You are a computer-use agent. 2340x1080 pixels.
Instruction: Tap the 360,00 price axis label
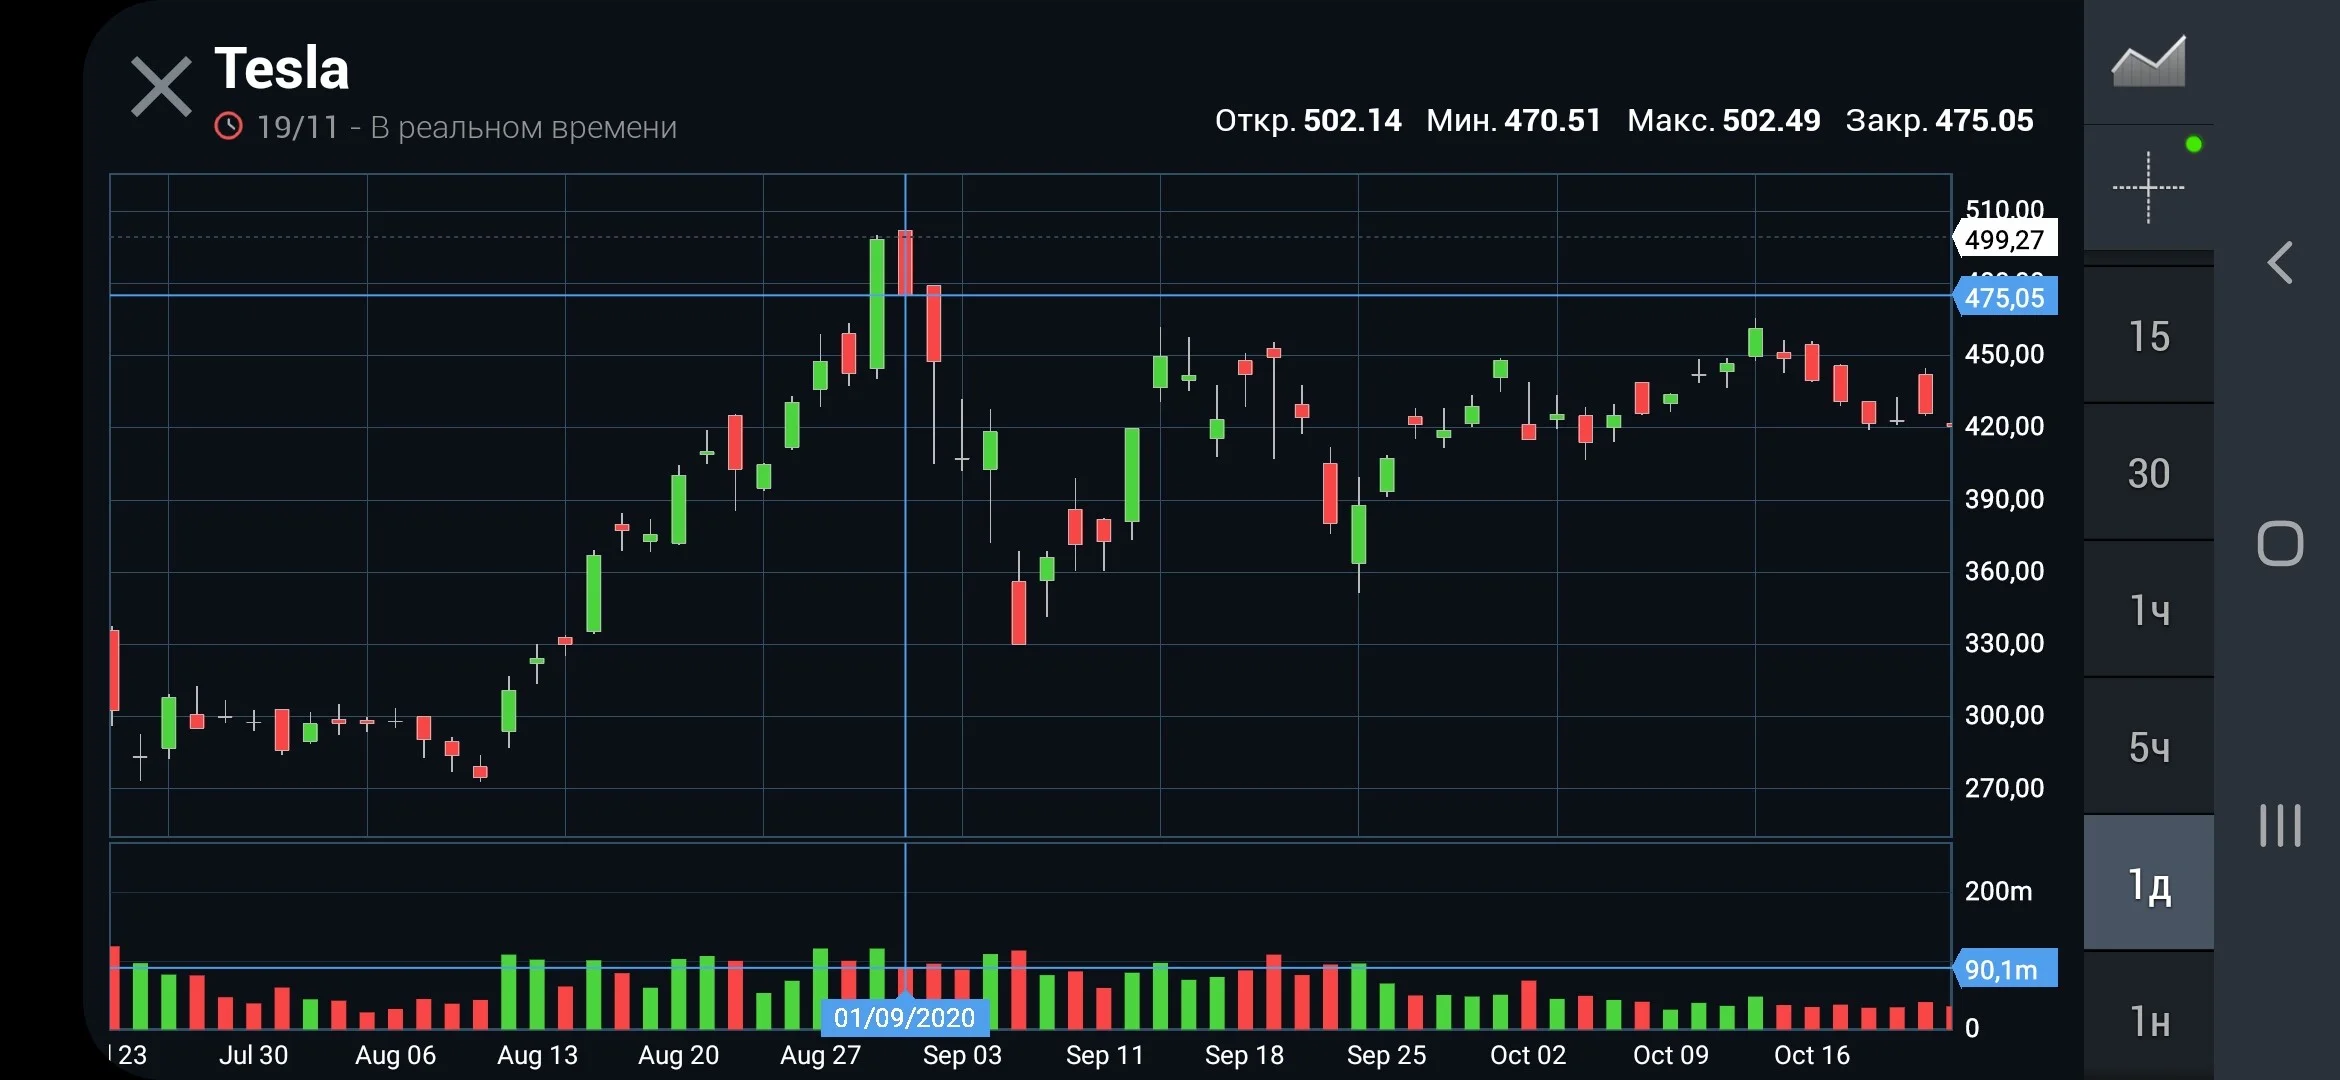click(2004, 571)
